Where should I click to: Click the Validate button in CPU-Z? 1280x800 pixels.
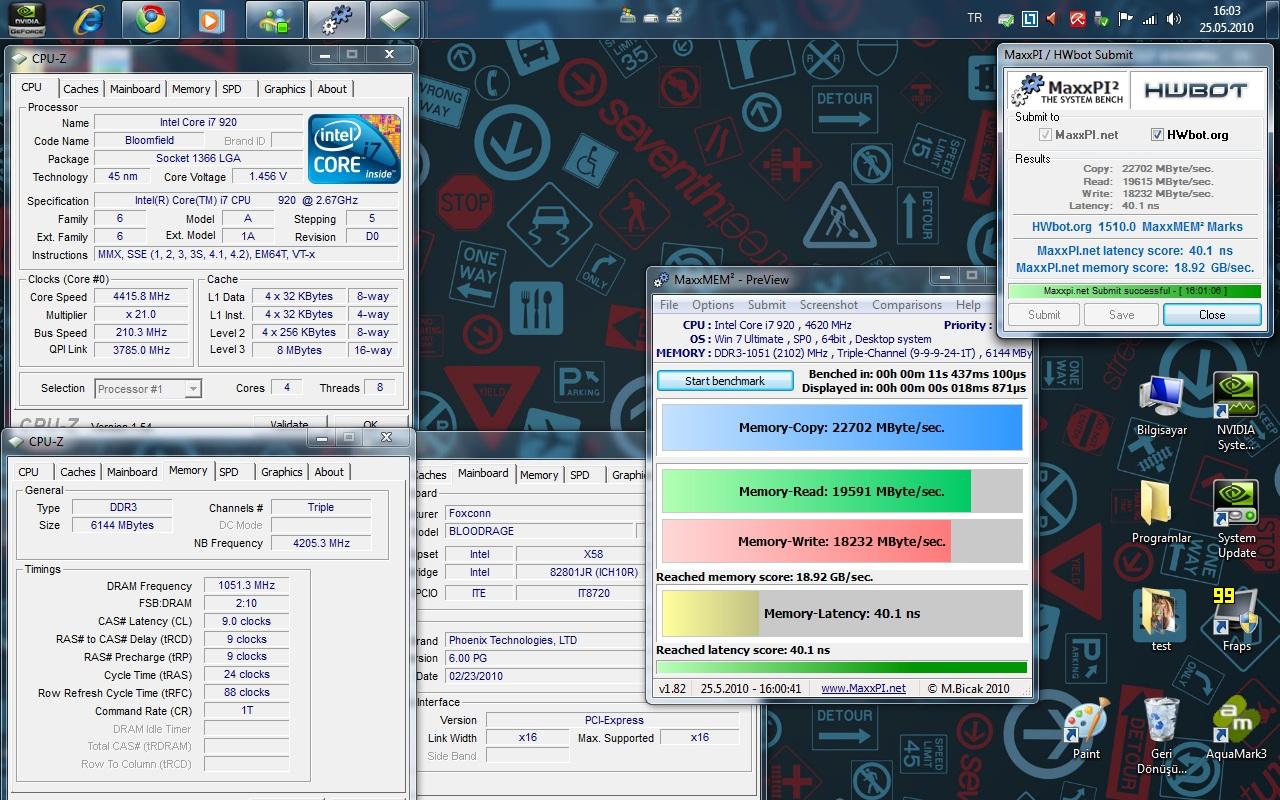coord(289,424)
